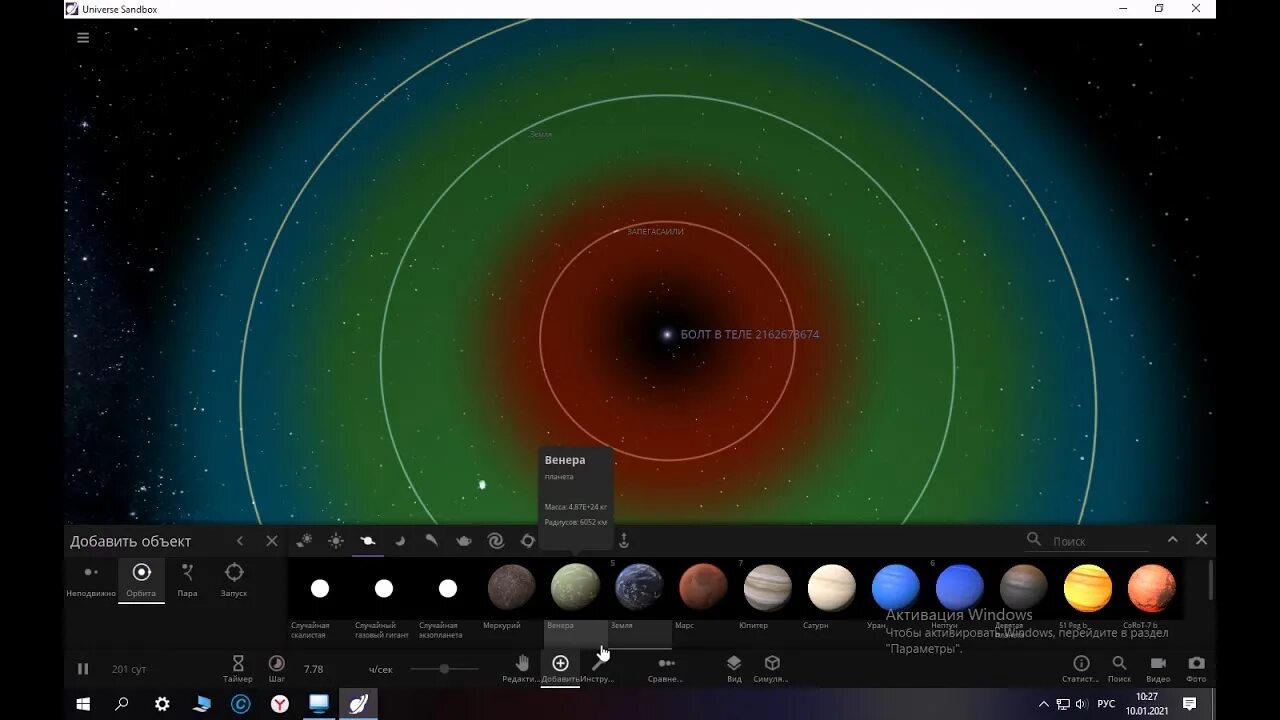This screenshot has height=720, width=1280.
Task: Select the БОЛТ В ТЕЛЕ 2162678674 star
Action: click(666, 334)
